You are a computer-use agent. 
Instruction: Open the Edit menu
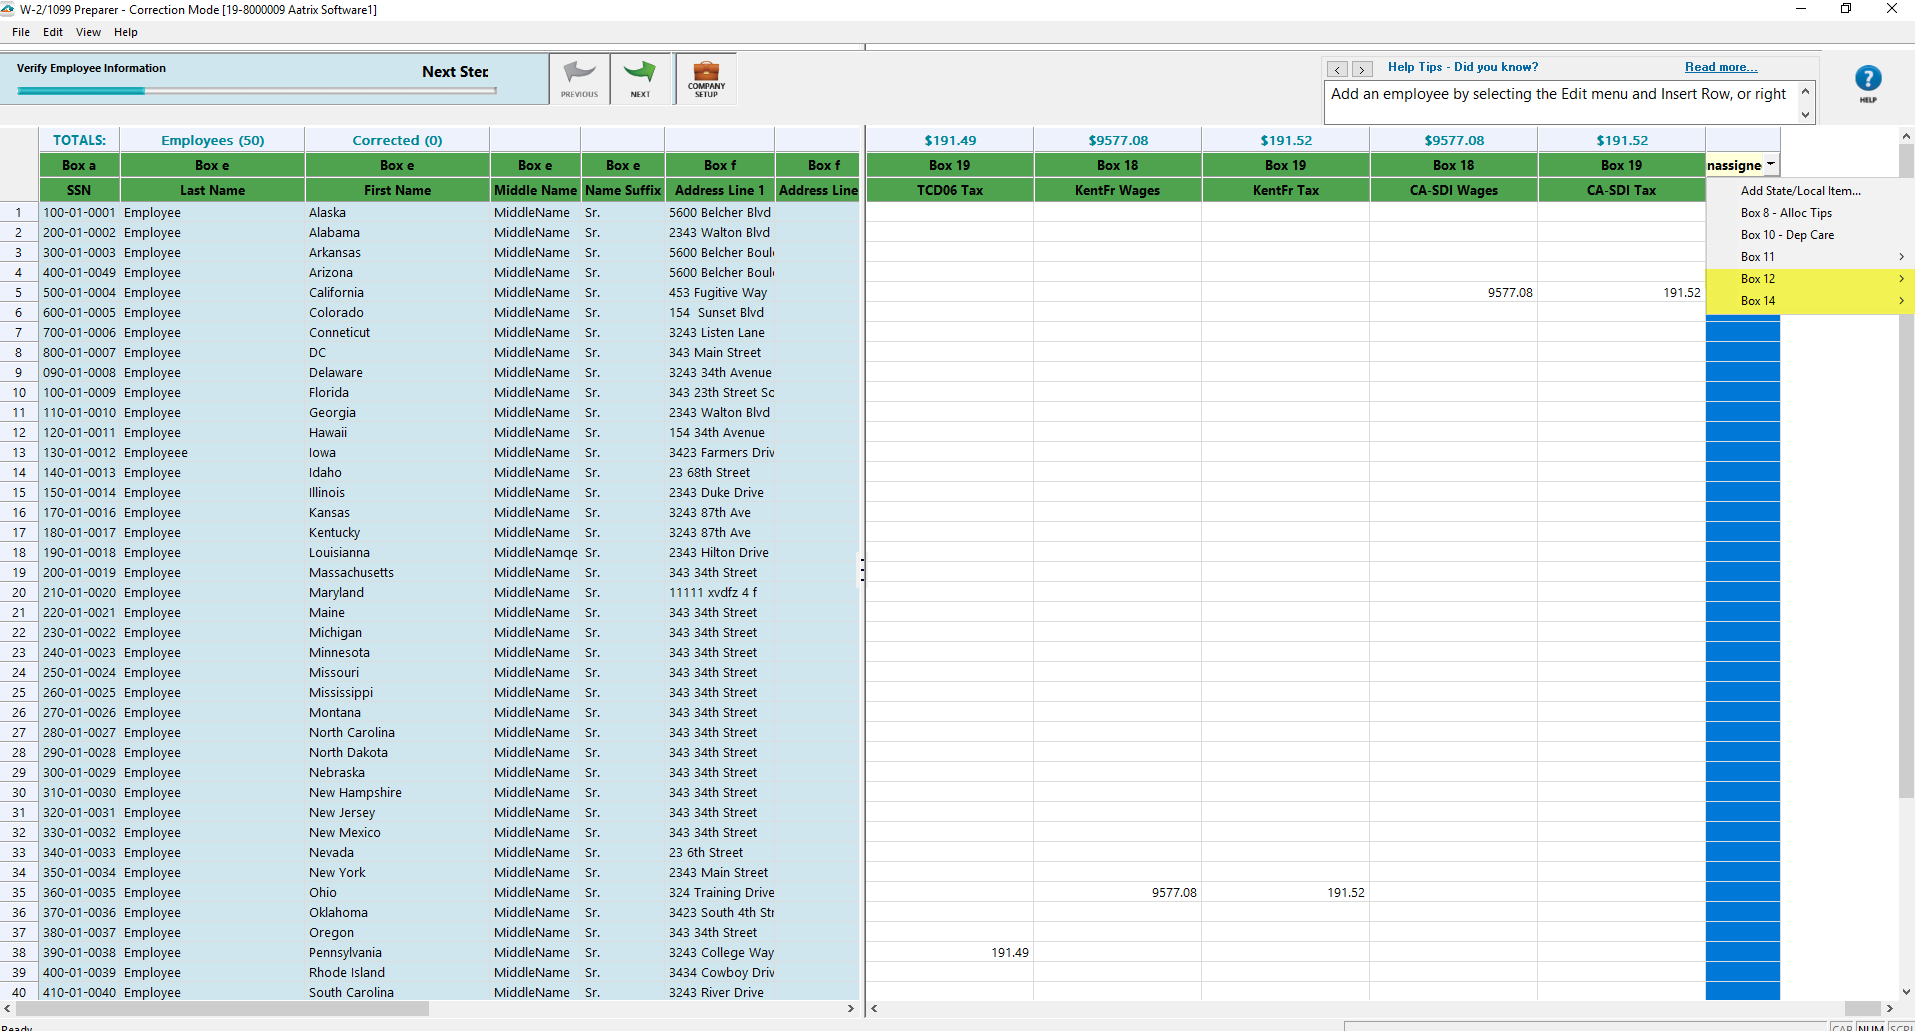click(53, 32)
